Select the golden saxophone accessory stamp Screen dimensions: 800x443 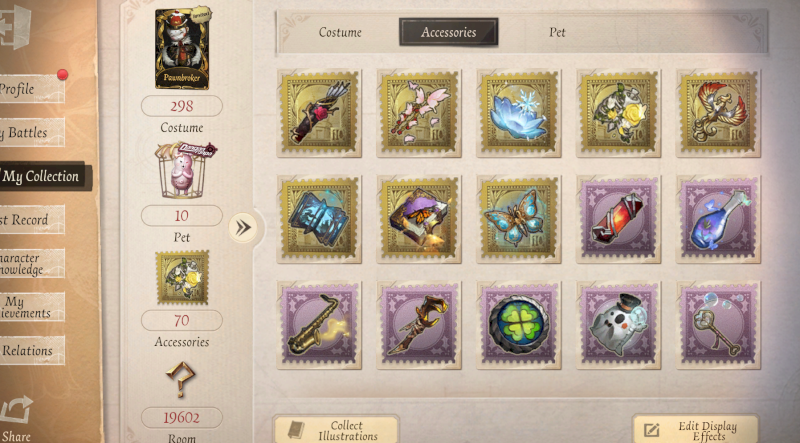319,325
